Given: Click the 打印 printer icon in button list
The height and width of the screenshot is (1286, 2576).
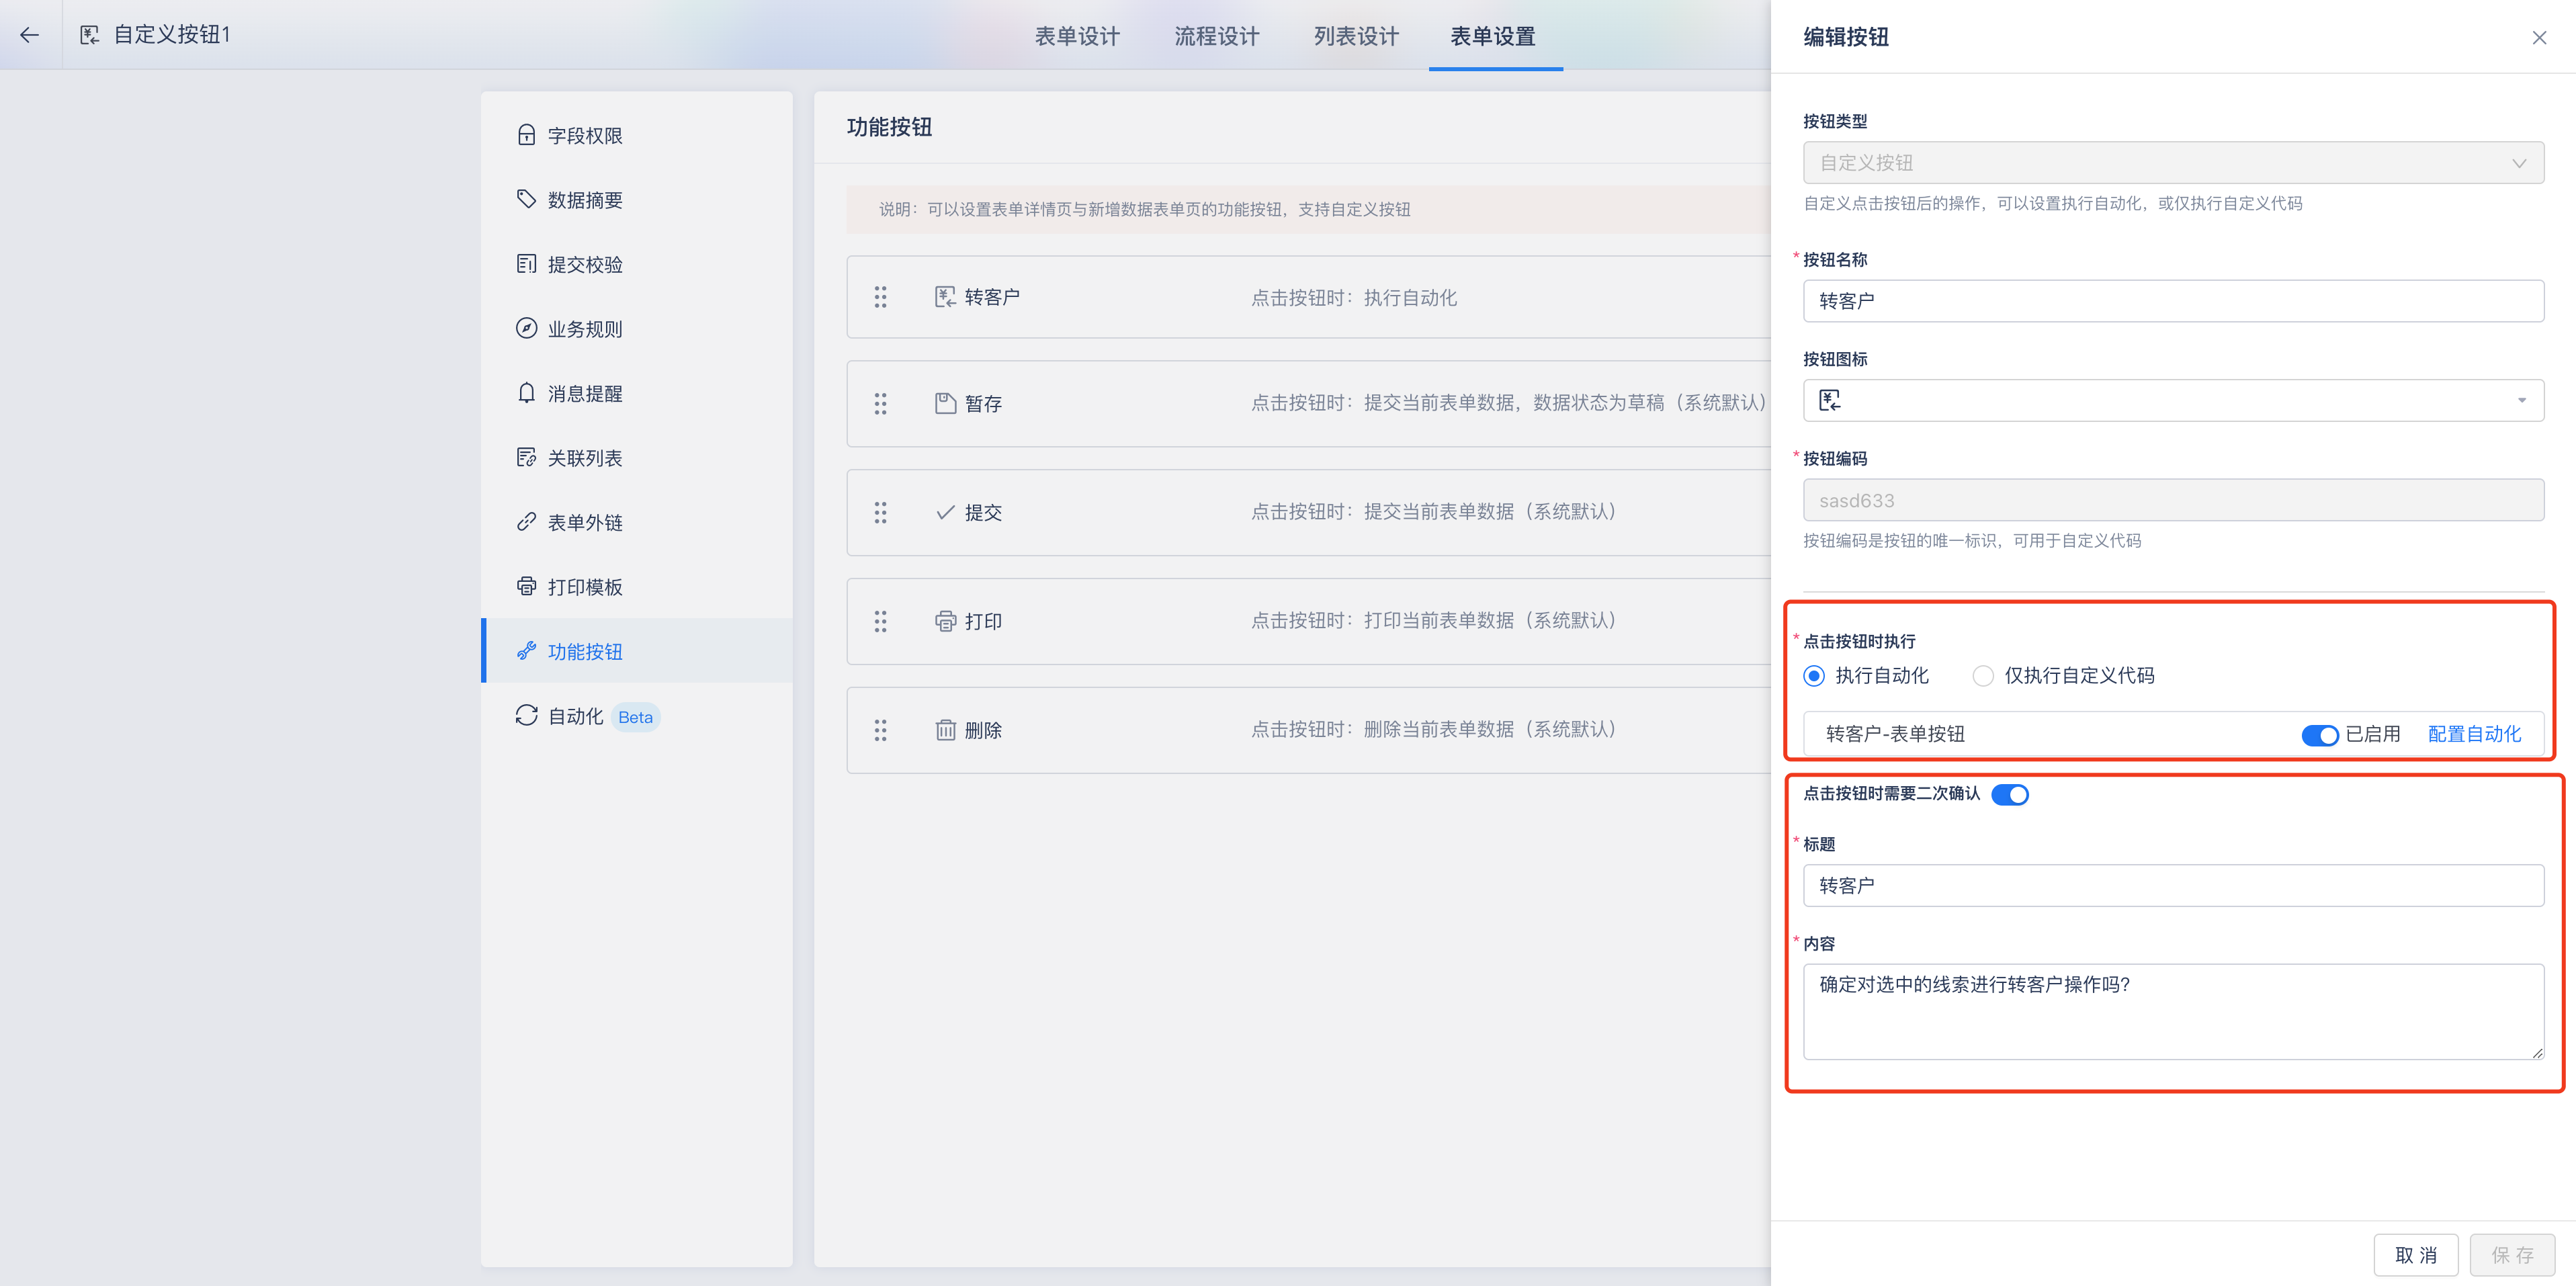Looking at the screenshot, I should tap(945, 621).
